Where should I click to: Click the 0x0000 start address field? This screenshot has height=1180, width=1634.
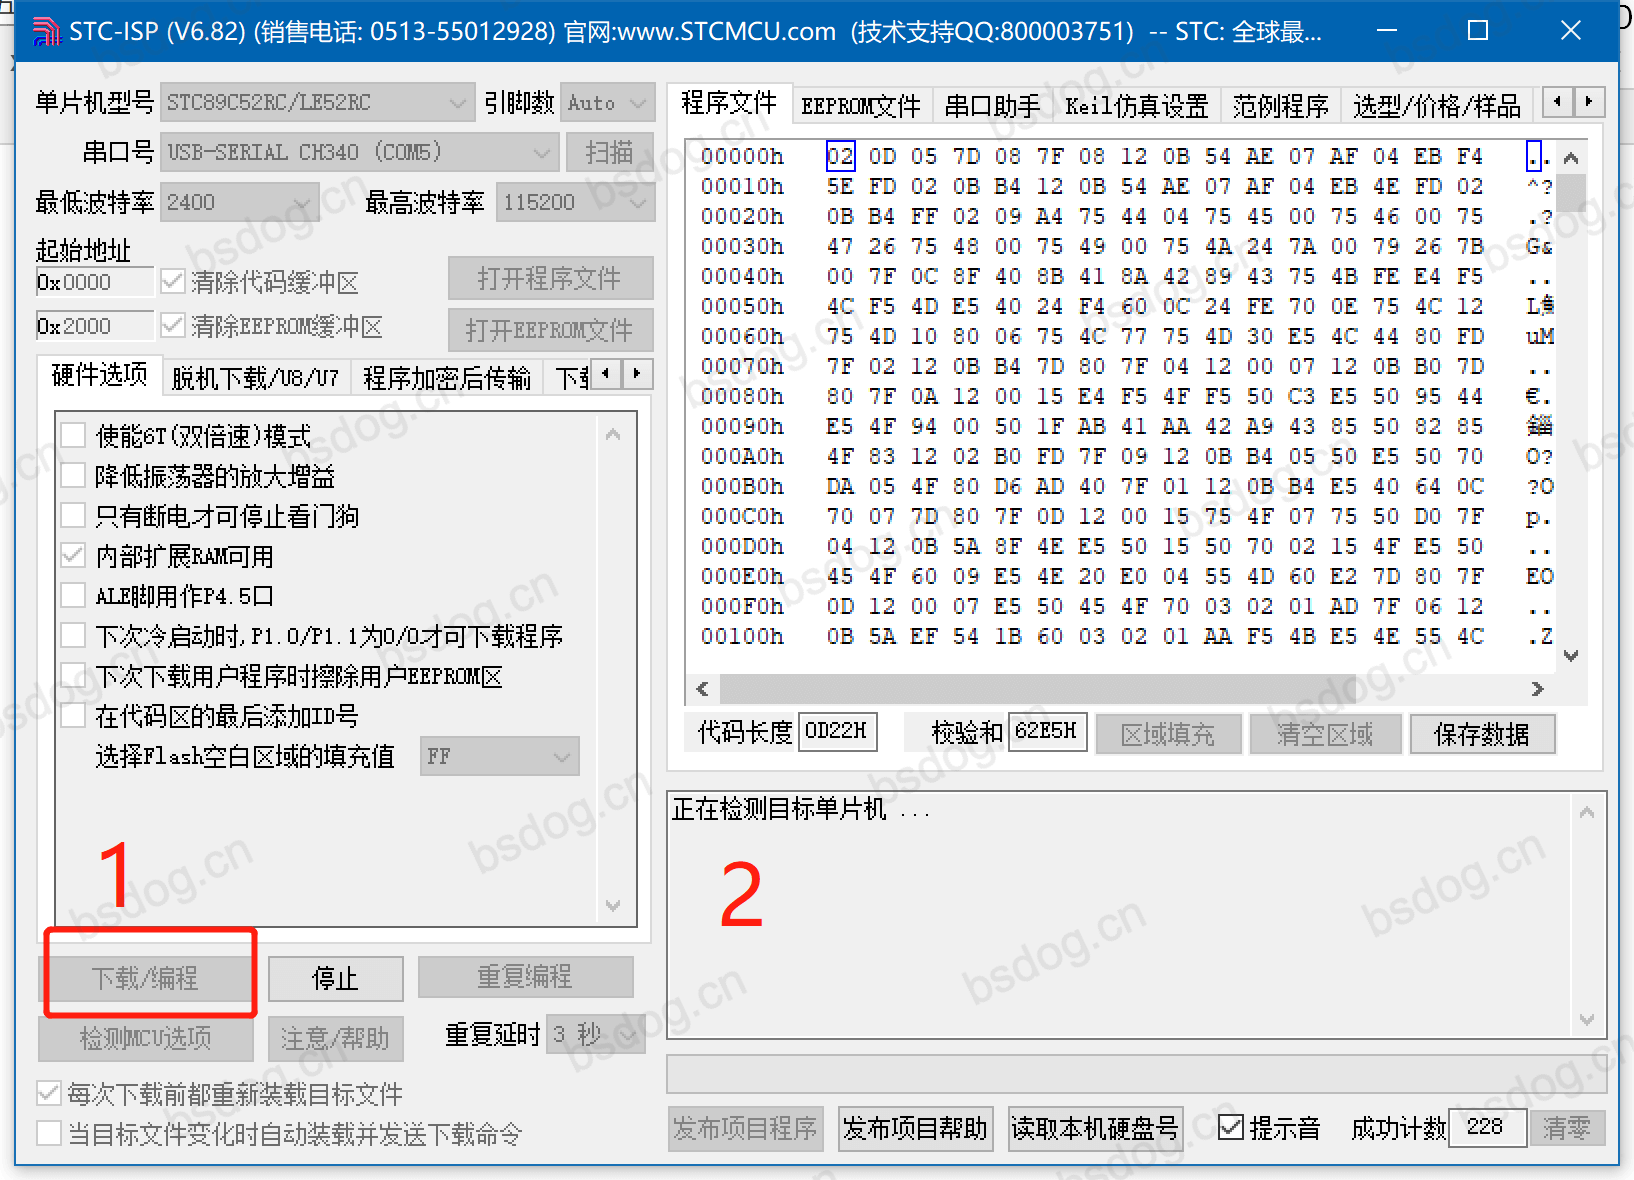(x=95, y=282)
